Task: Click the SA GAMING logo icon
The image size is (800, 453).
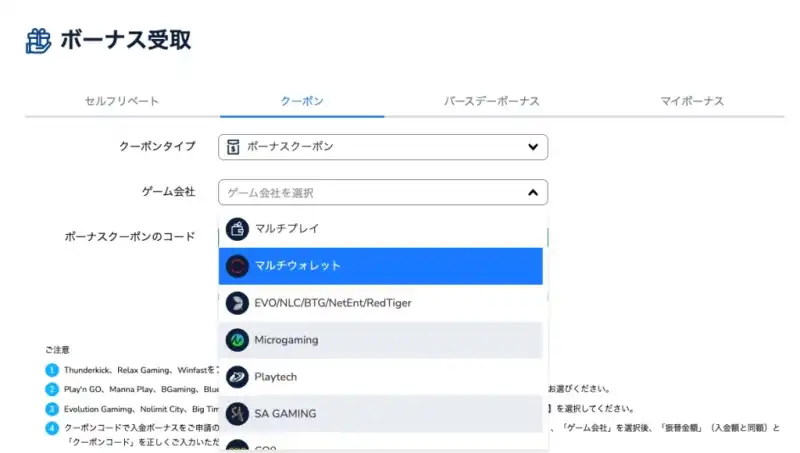Action: pos(237,414)
